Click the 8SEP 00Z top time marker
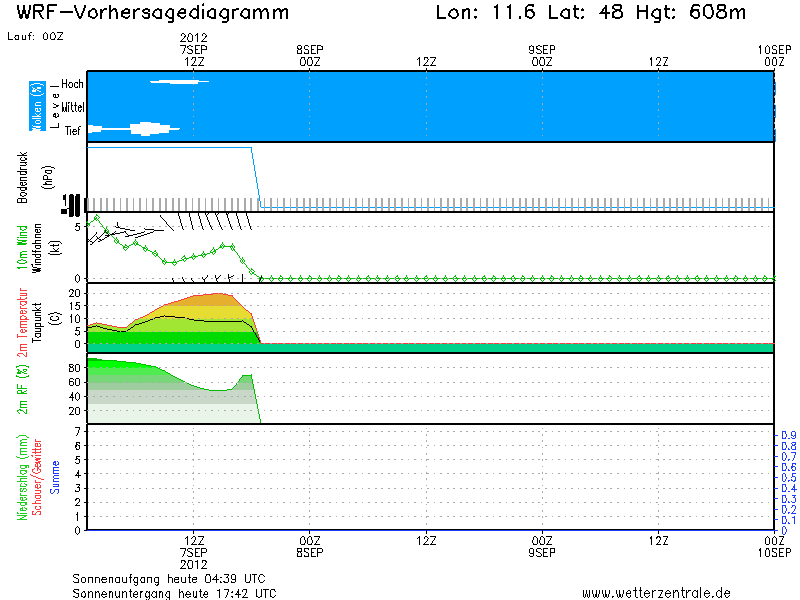Viewport: 800px width, 600px height. tap(310, 56)
